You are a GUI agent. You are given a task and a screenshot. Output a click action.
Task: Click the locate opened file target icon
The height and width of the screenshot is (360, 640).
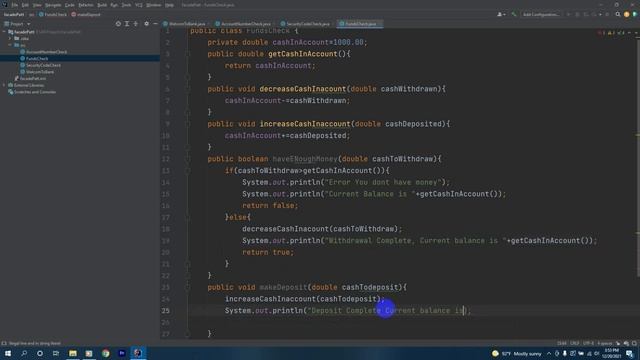click(118, 24)
